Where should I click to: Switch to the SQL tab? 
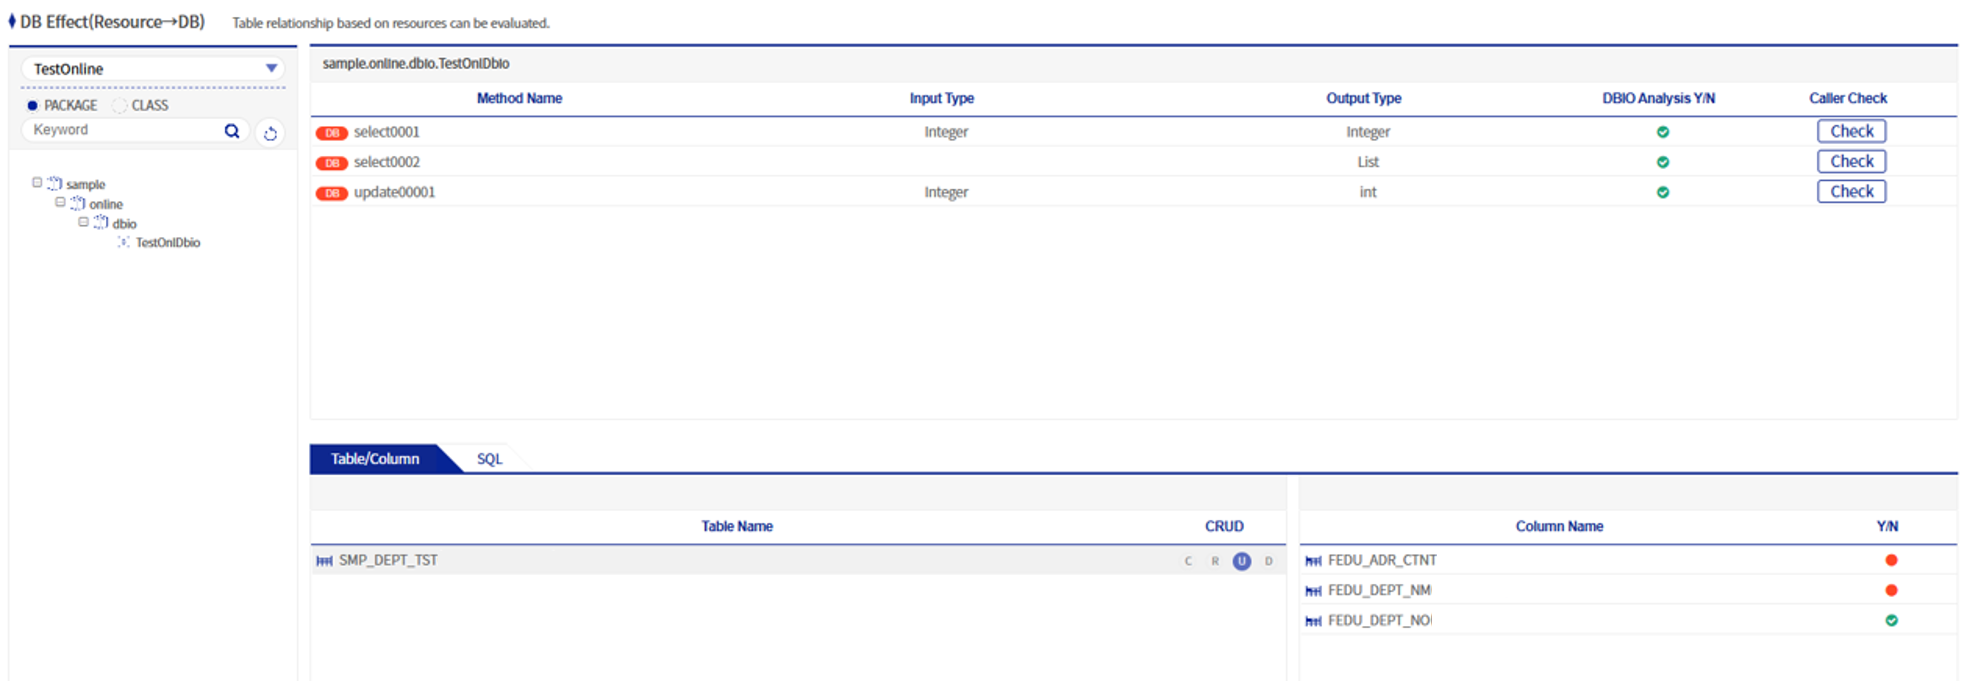tap(489, 459)
